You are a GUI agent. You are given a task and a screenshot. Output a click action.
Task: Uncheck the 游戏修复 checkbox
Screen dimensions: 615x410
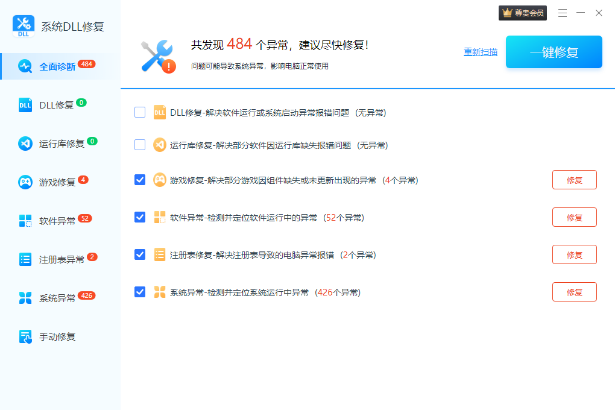(140, 180)
